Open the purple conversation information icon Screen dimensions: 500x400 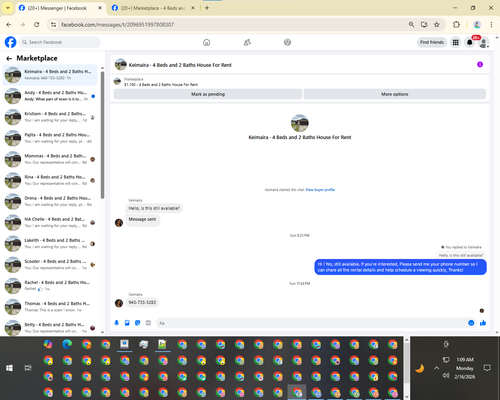pyautogui.click(x=480, y=64)
